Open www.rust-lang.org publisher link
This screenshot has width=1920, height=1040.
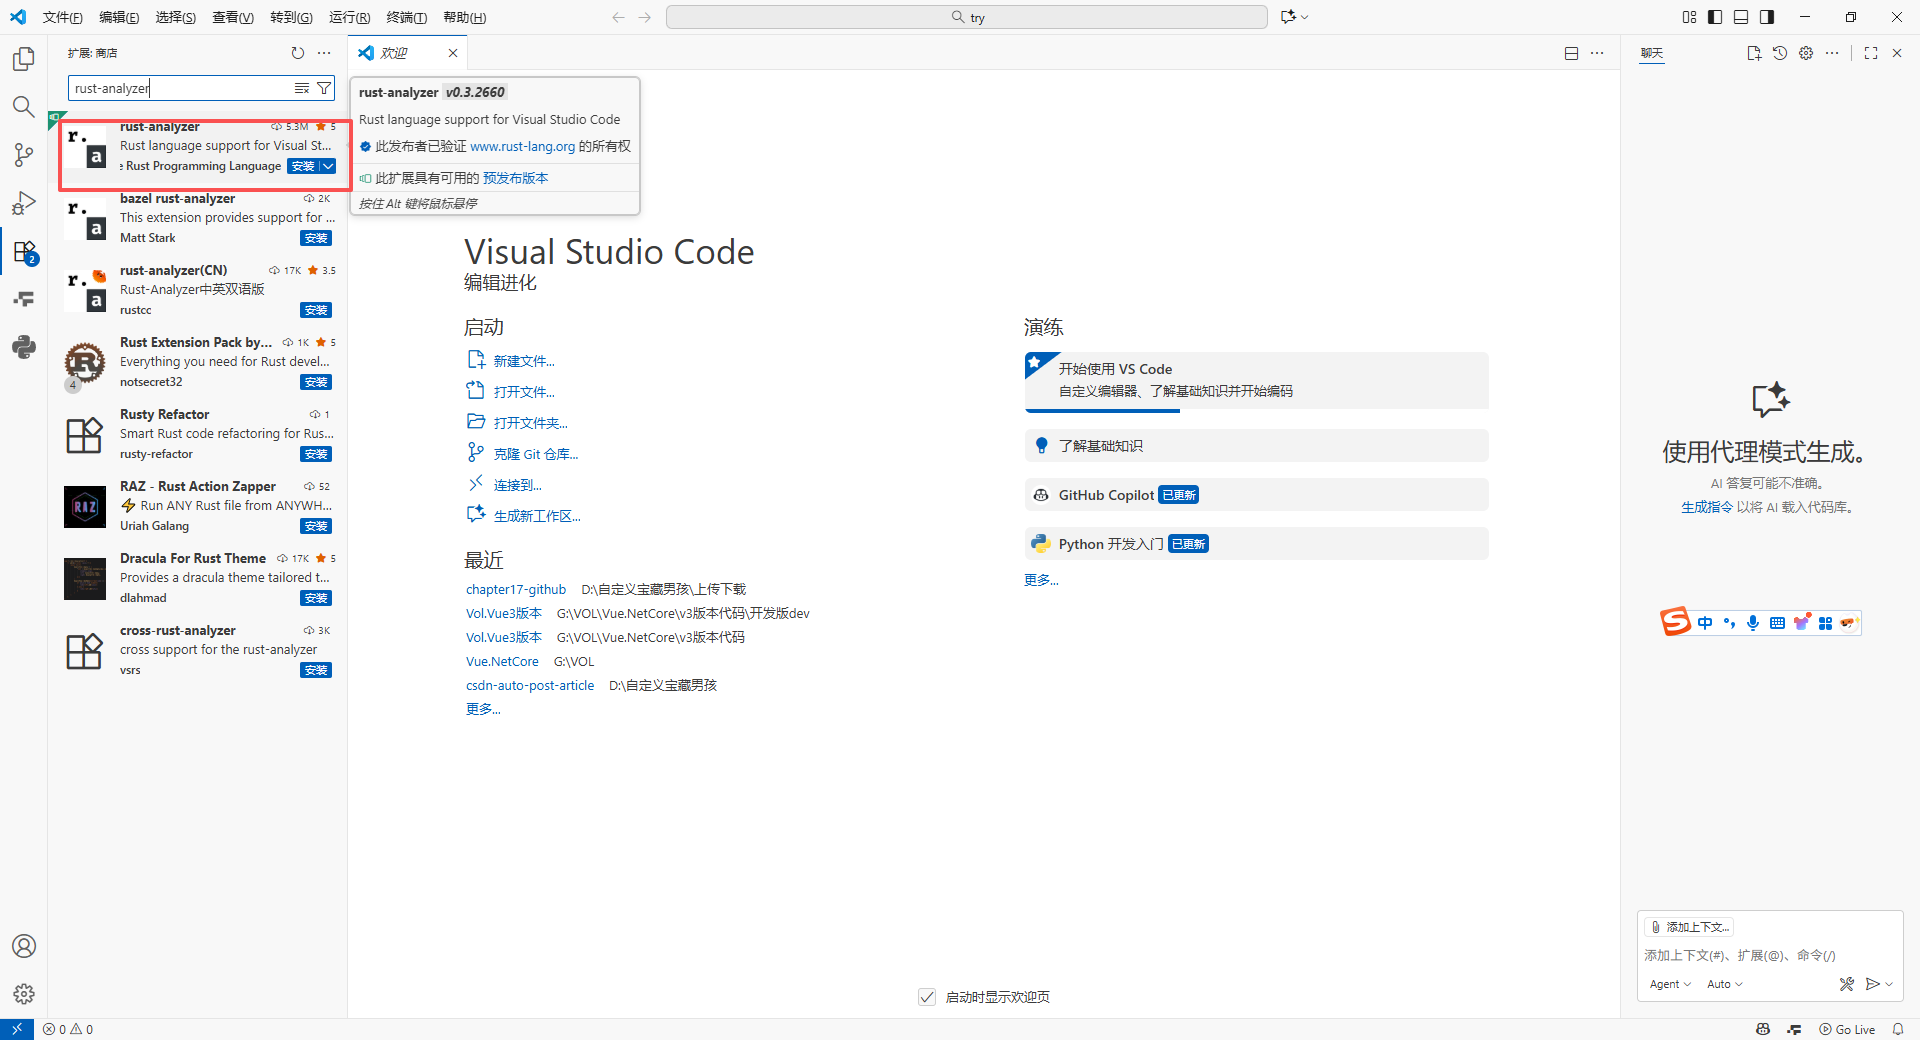point(522,146)
